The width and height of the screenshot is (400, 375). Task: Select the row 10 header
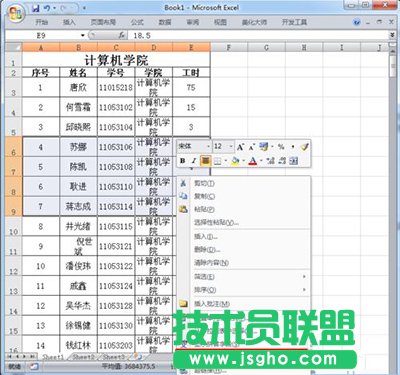pyautogui.click(x=13, y=226)
